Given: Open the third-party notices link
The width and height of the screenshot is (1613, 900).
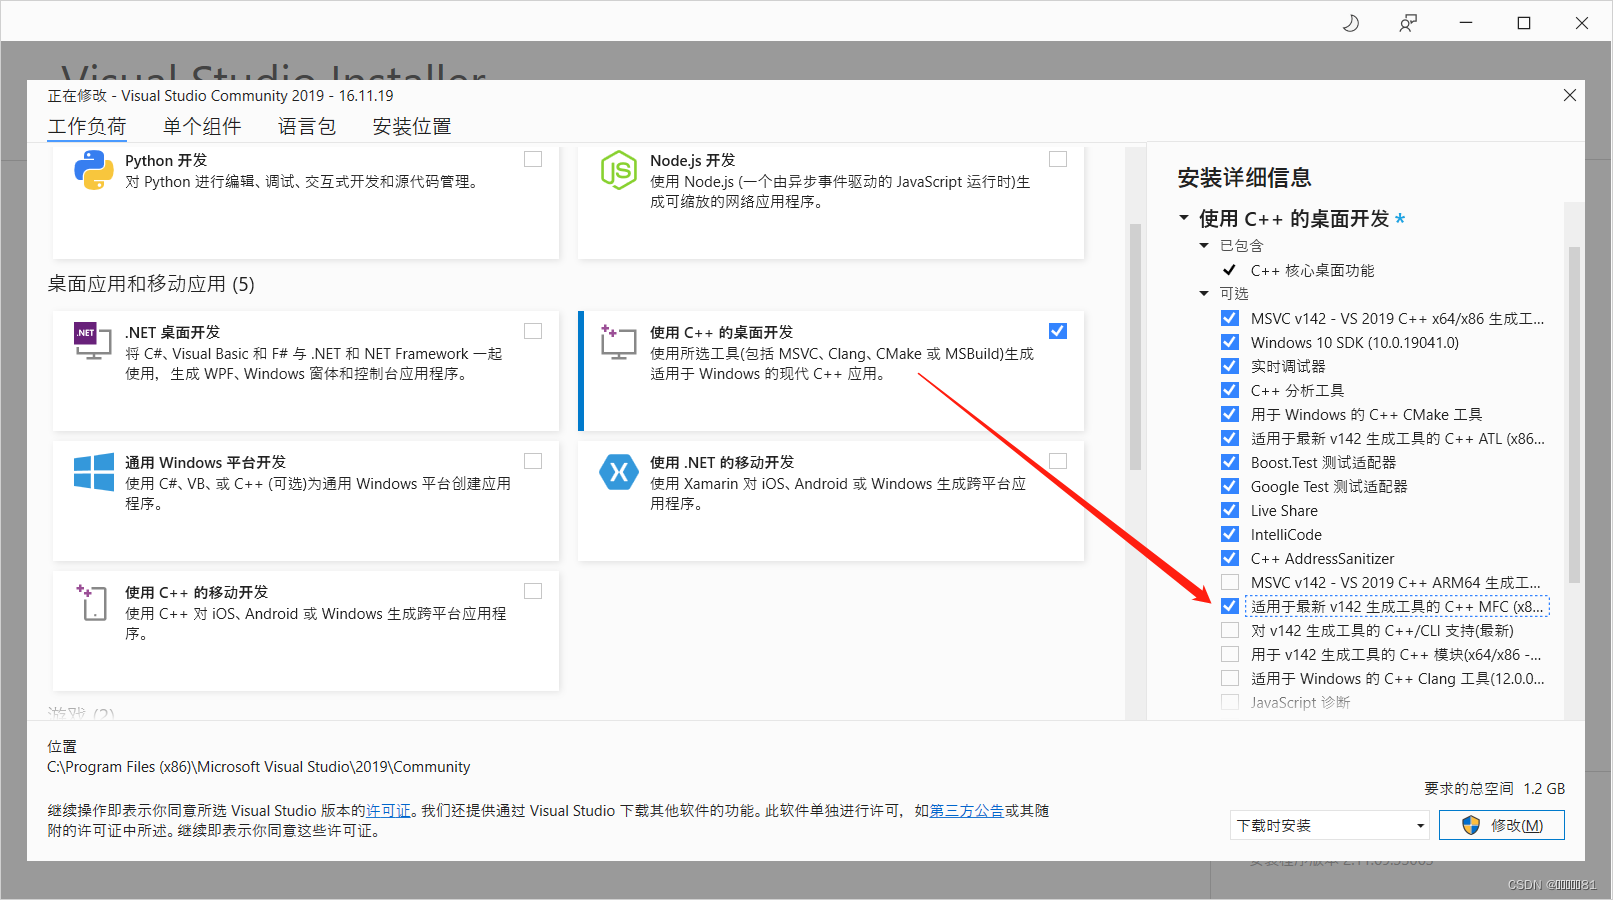Looking at the screenshot, I should 967,811.
